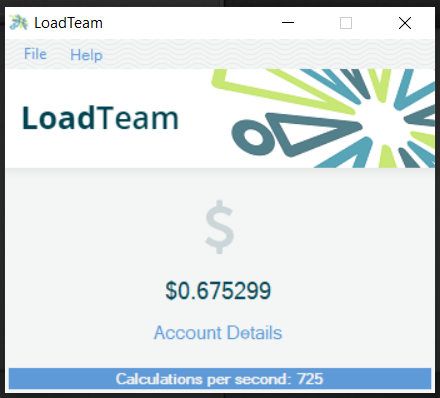Click the large dollar sign icon
The height and width of the screenshot is (398, 440).
pos(219,227)
